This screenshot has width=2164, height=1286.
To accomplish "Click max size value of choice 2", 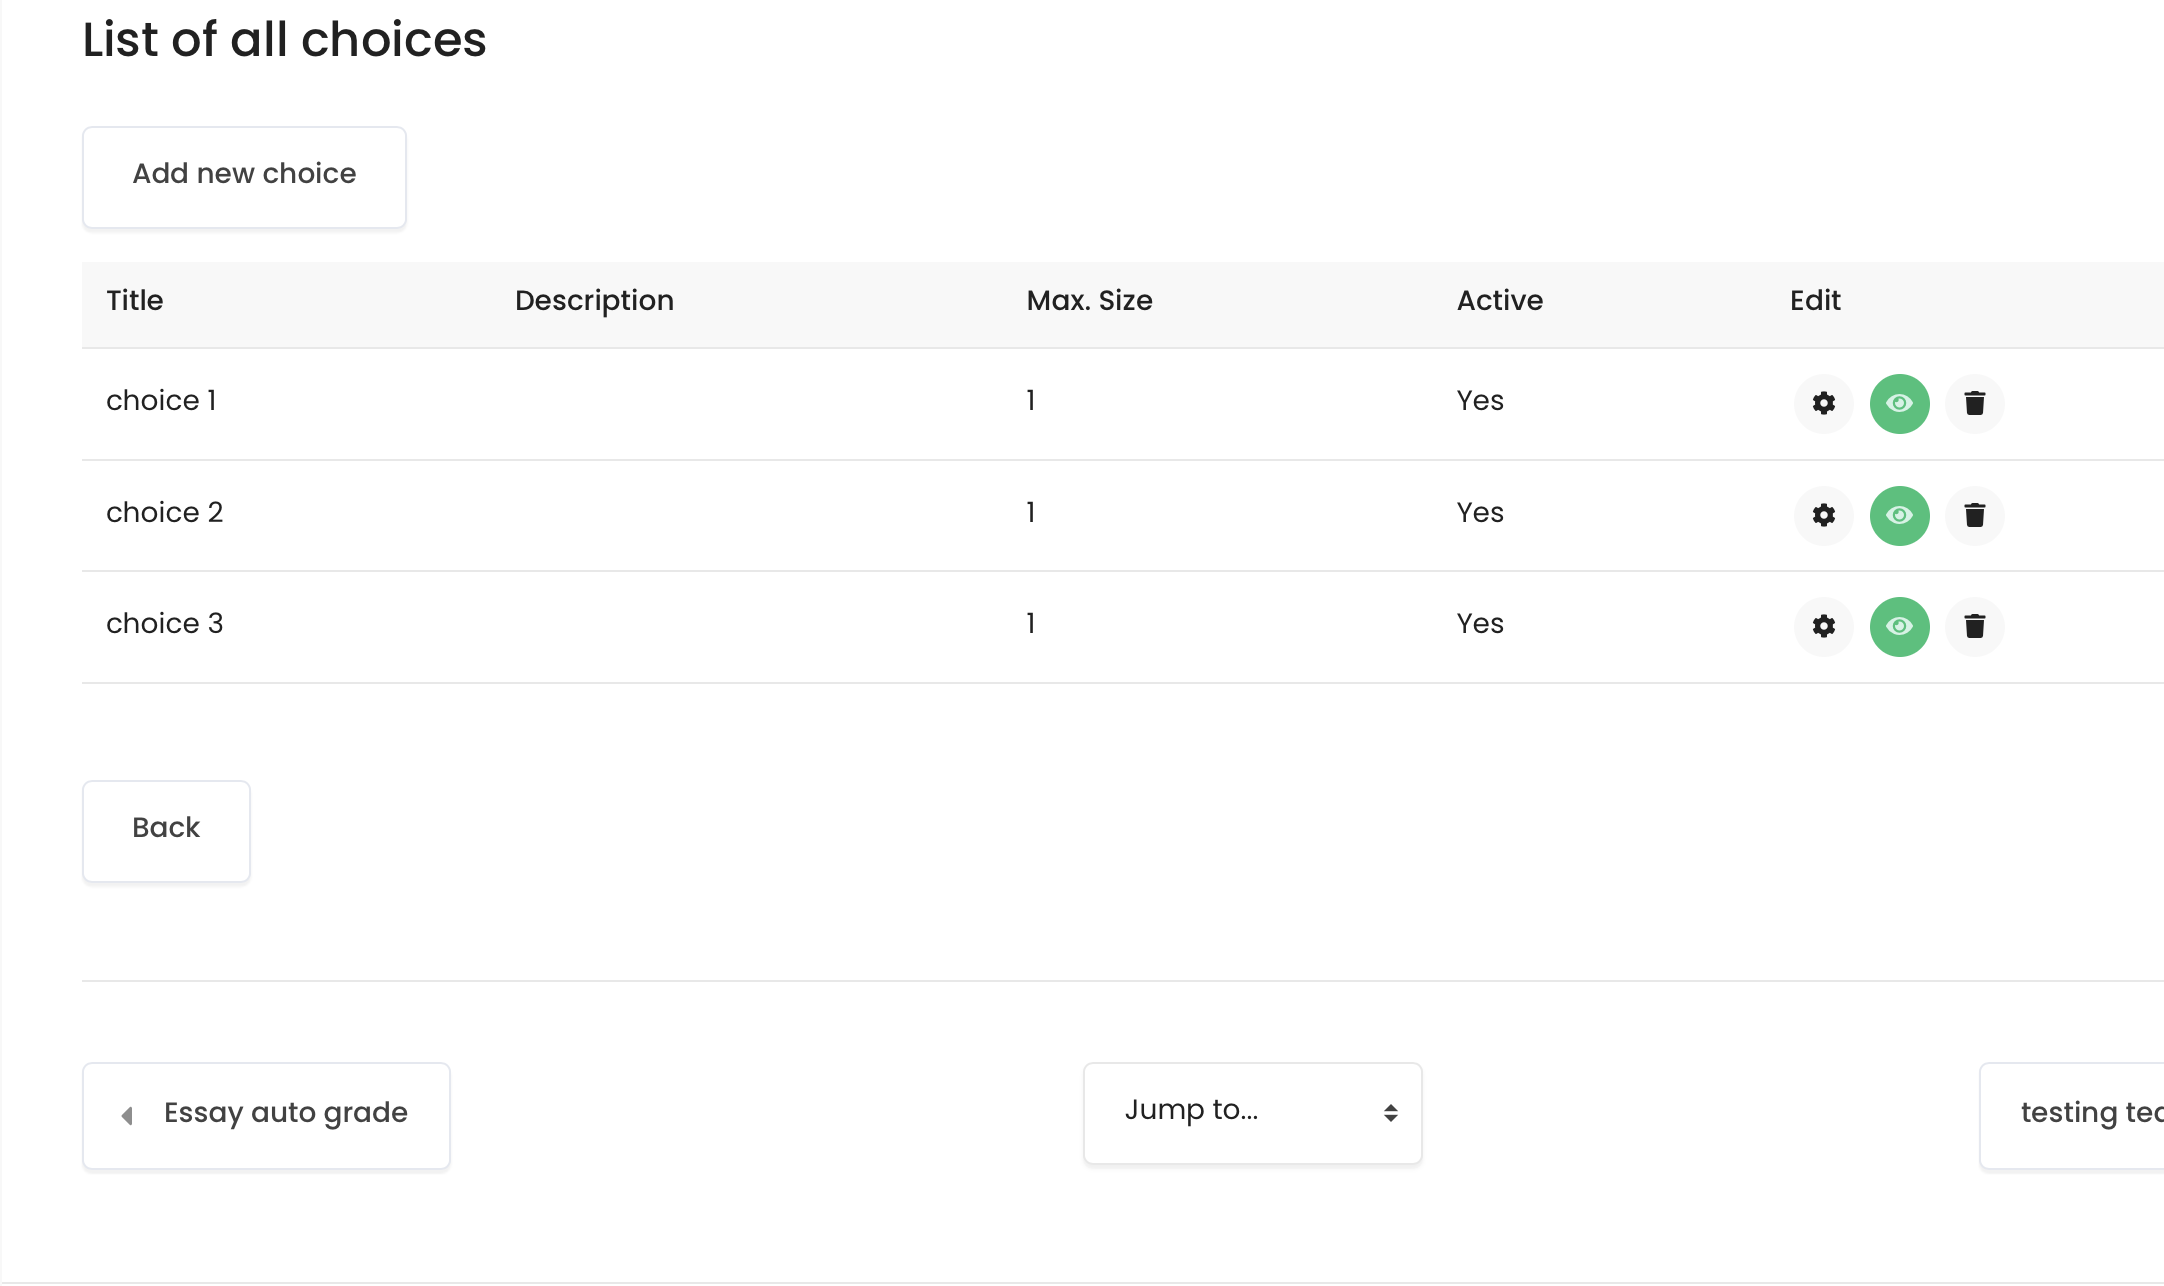I will tap(1031, 512).
